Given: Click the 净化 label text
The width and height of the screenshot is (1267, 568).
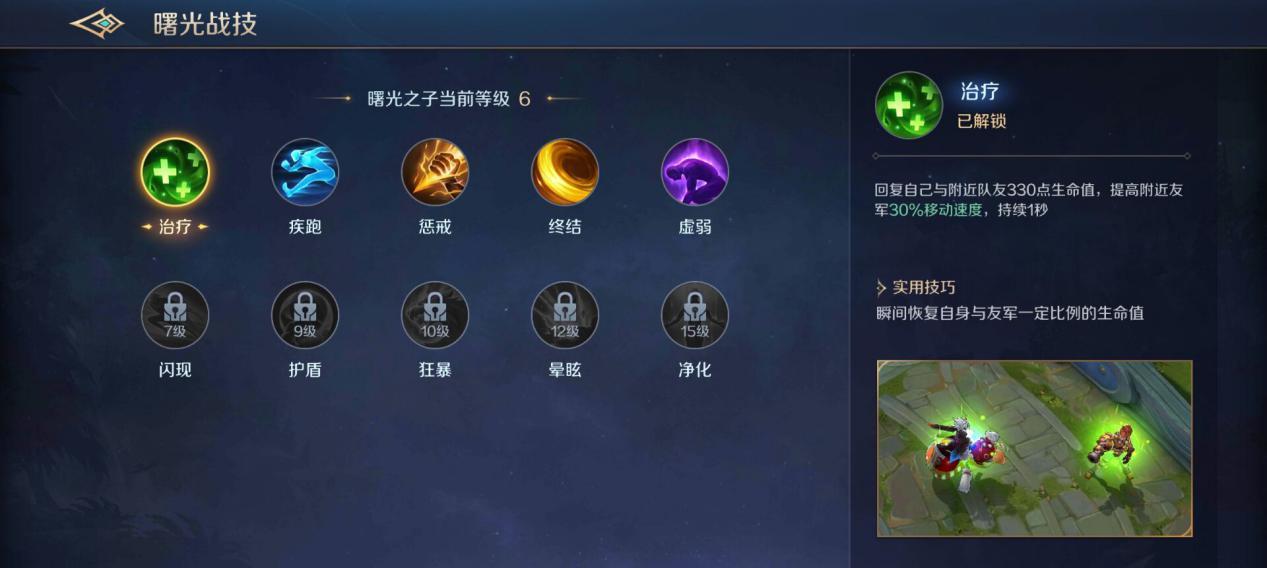Looking at the screenshot, I should click(695, 370).
